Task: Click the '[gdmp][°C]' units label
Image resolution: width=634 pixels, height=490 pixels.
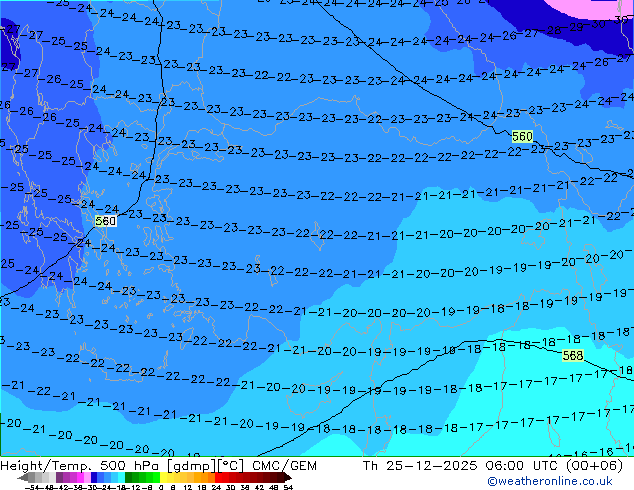Action: [205, 466]
